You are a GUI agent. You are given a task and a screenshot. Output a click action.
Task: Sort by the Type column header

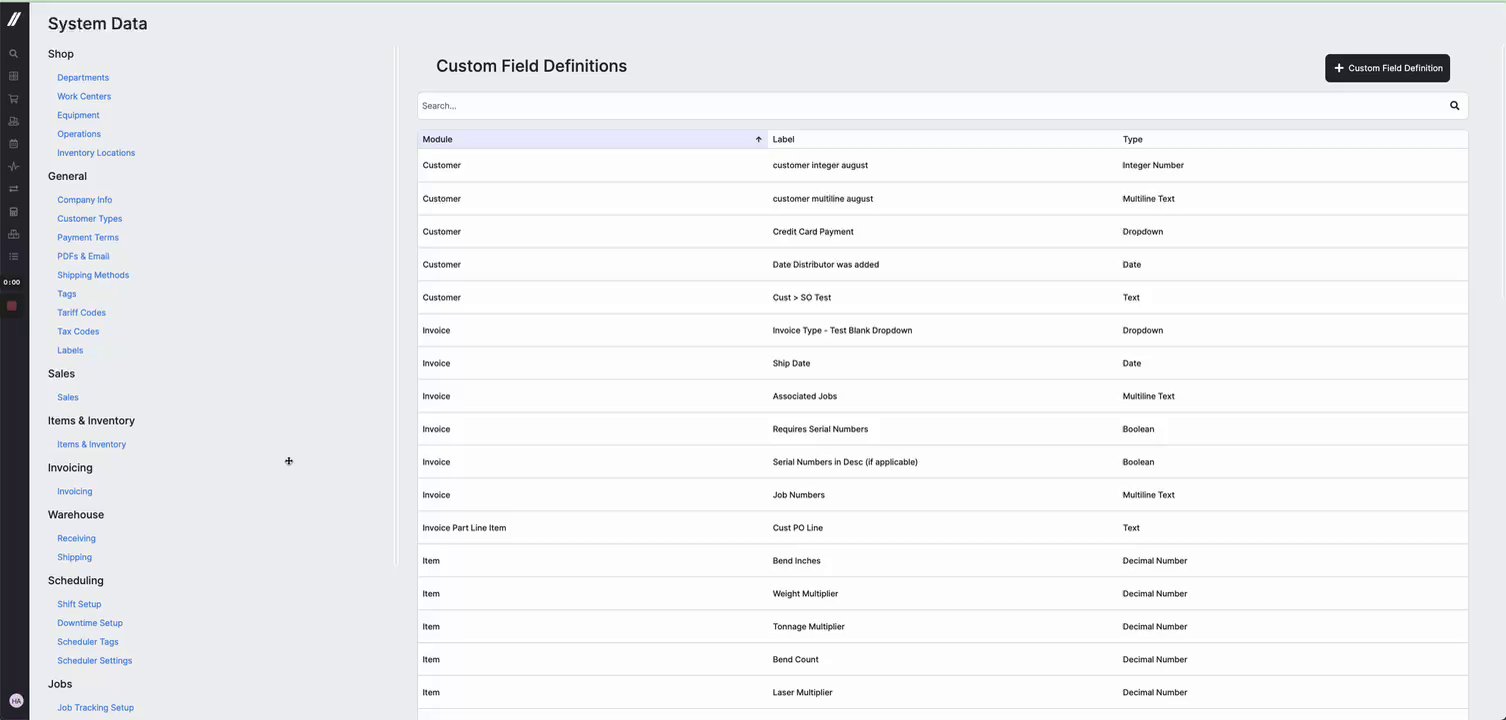(x=1132, y=140)
